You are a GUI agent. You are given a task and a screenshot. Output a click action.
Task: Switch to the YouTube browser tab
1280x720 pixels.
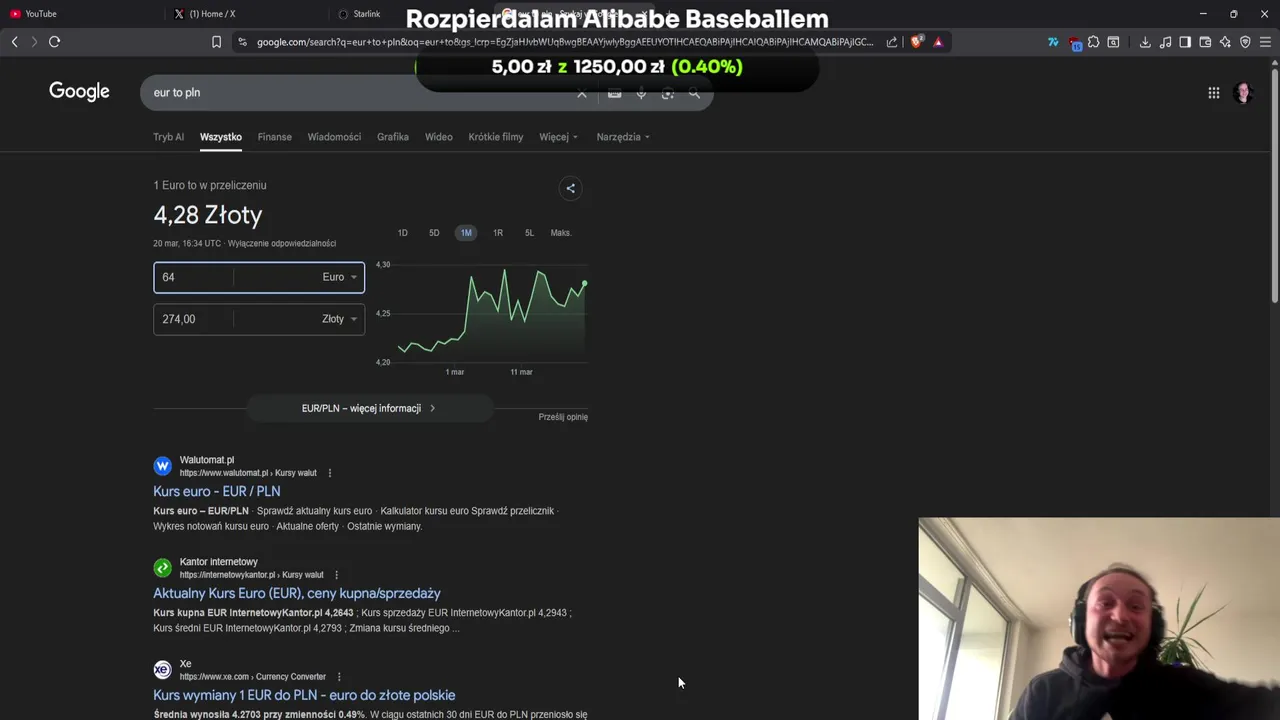[x=80, y=14]
